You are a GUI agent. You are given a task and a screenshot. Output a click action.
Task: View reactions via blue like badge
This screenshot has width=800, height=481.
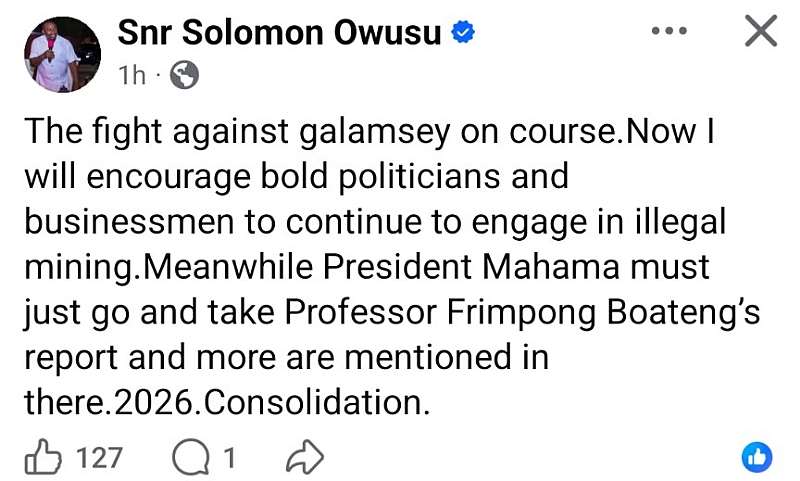click(757, 457)
